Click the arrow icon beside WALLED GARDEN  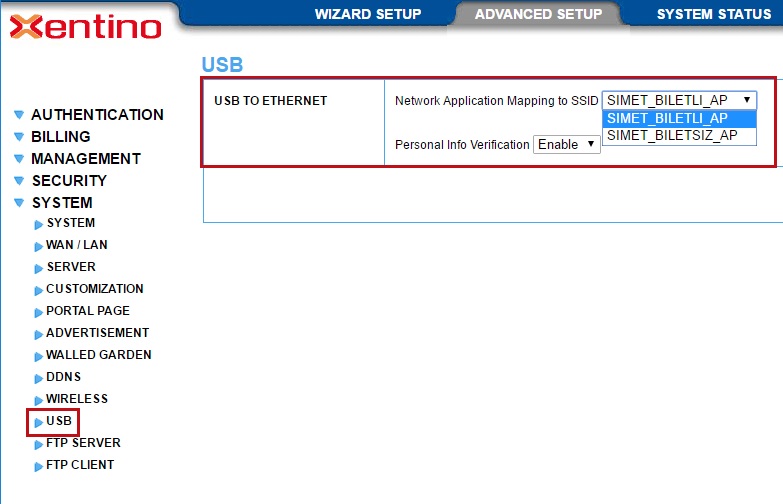(39, 356)
